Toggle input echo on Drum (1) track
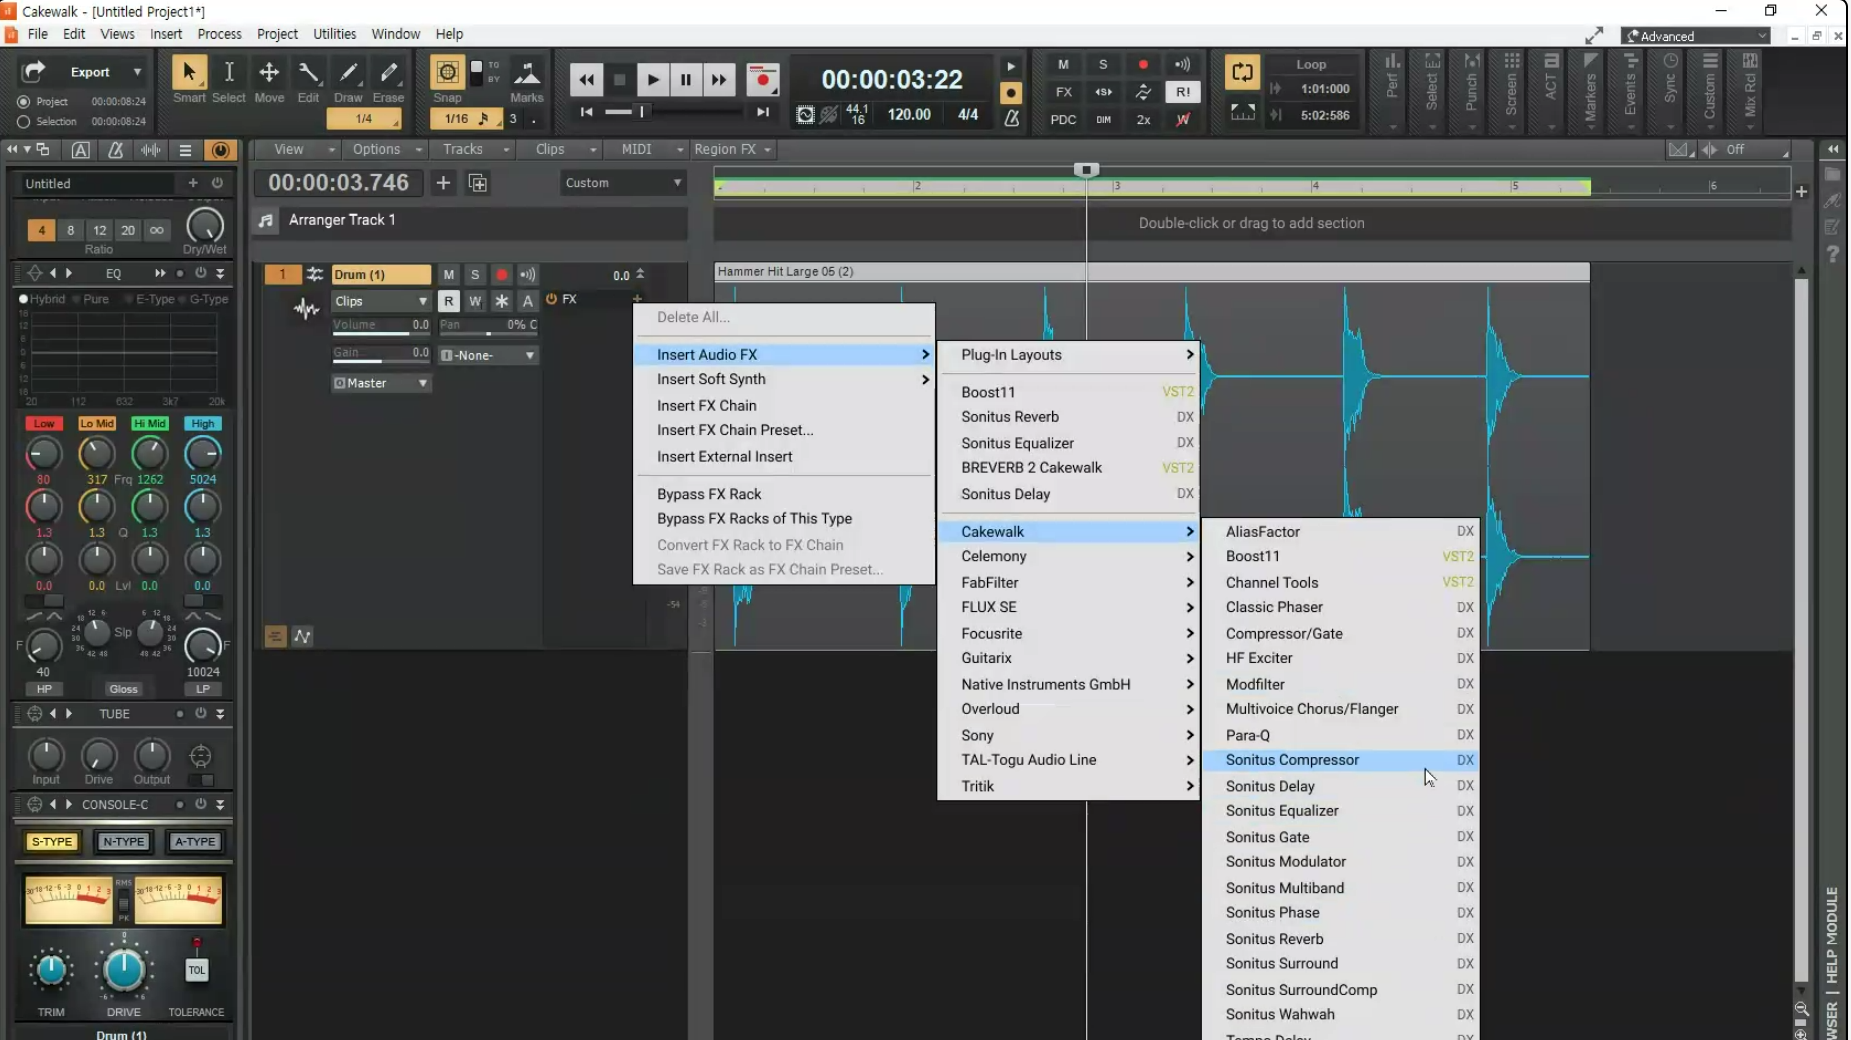This screenshot has width=1851, height=1040. pos(528,275)
